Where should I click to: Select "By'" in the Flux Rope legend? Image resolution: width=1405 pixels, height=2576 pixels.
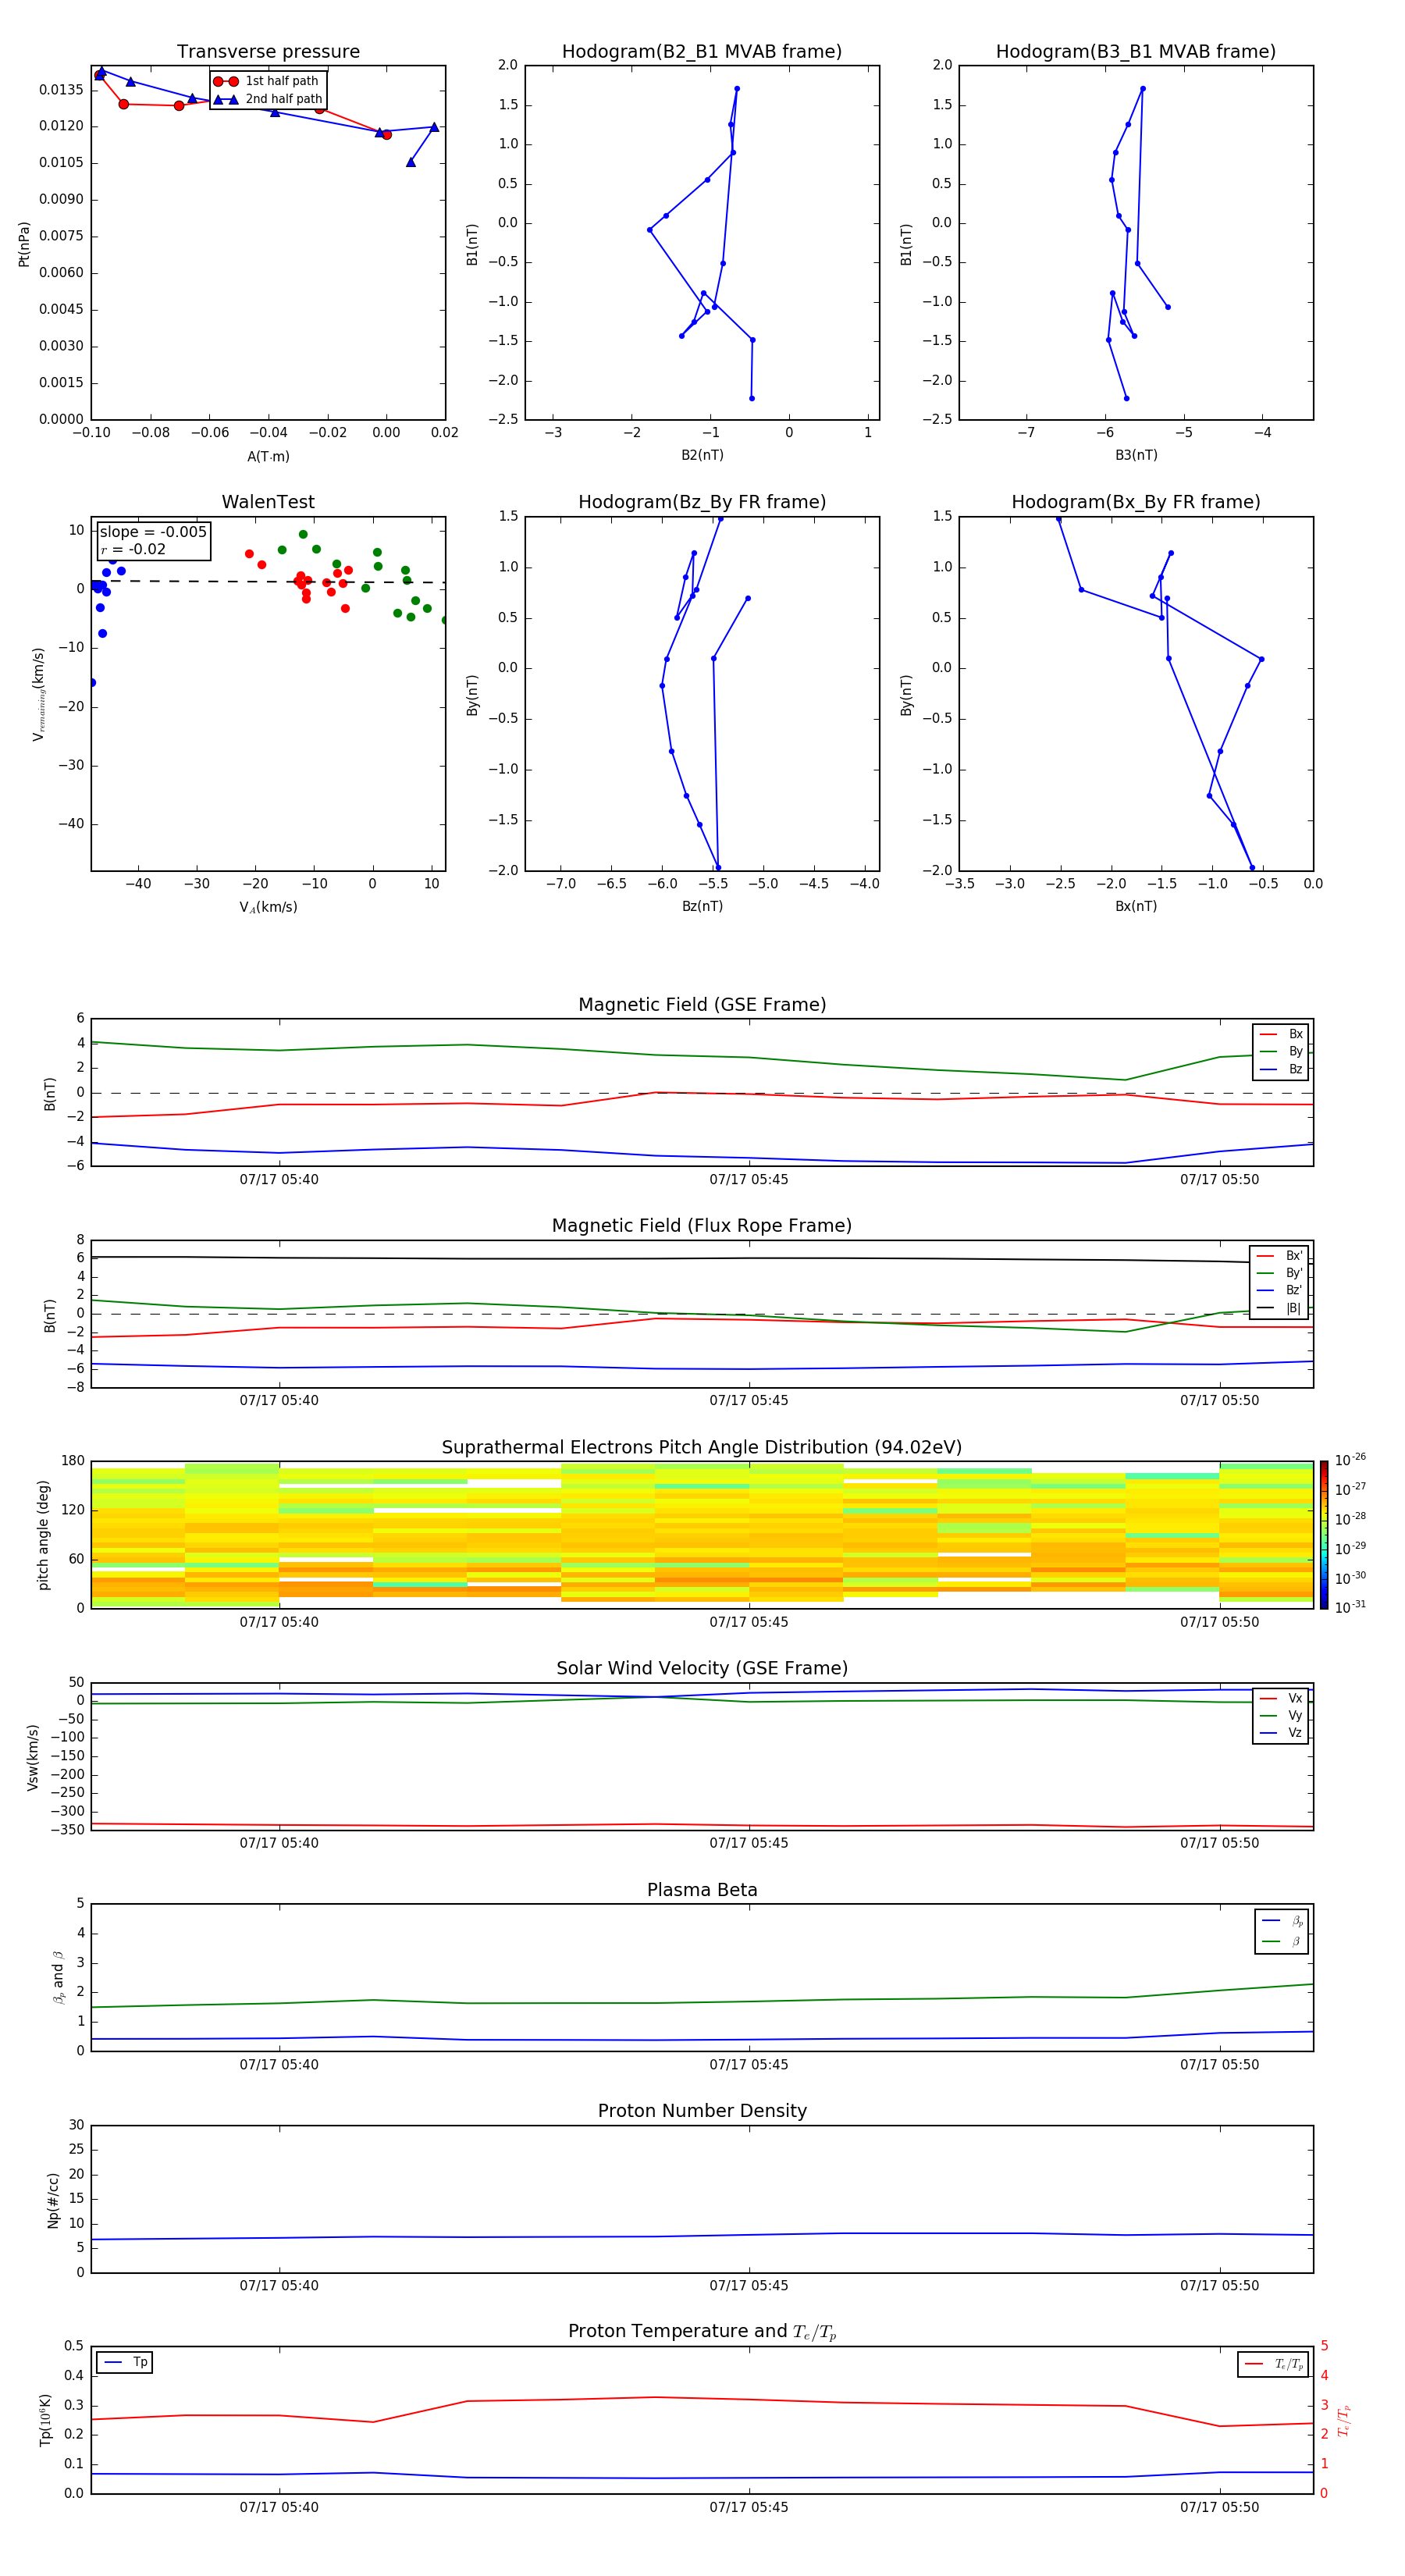tap(1279, 1273)
